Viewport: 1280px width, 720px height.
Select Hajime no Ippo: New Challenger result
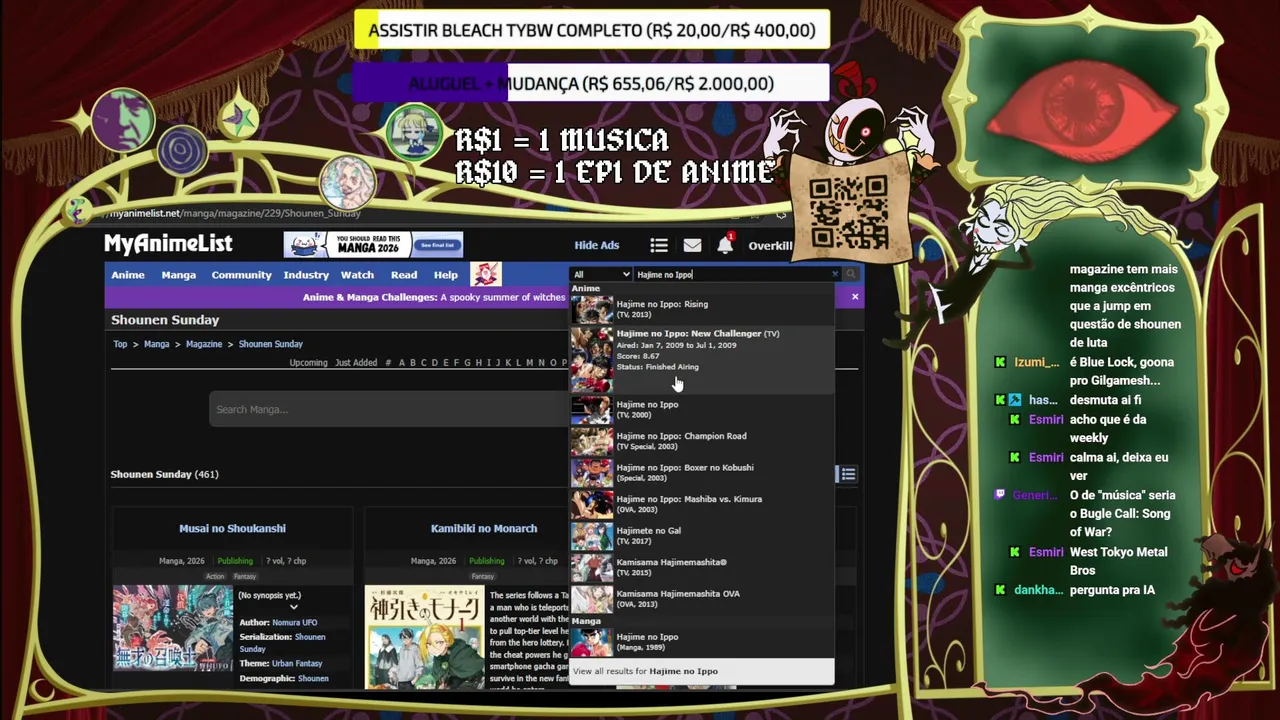click(702, 360)
